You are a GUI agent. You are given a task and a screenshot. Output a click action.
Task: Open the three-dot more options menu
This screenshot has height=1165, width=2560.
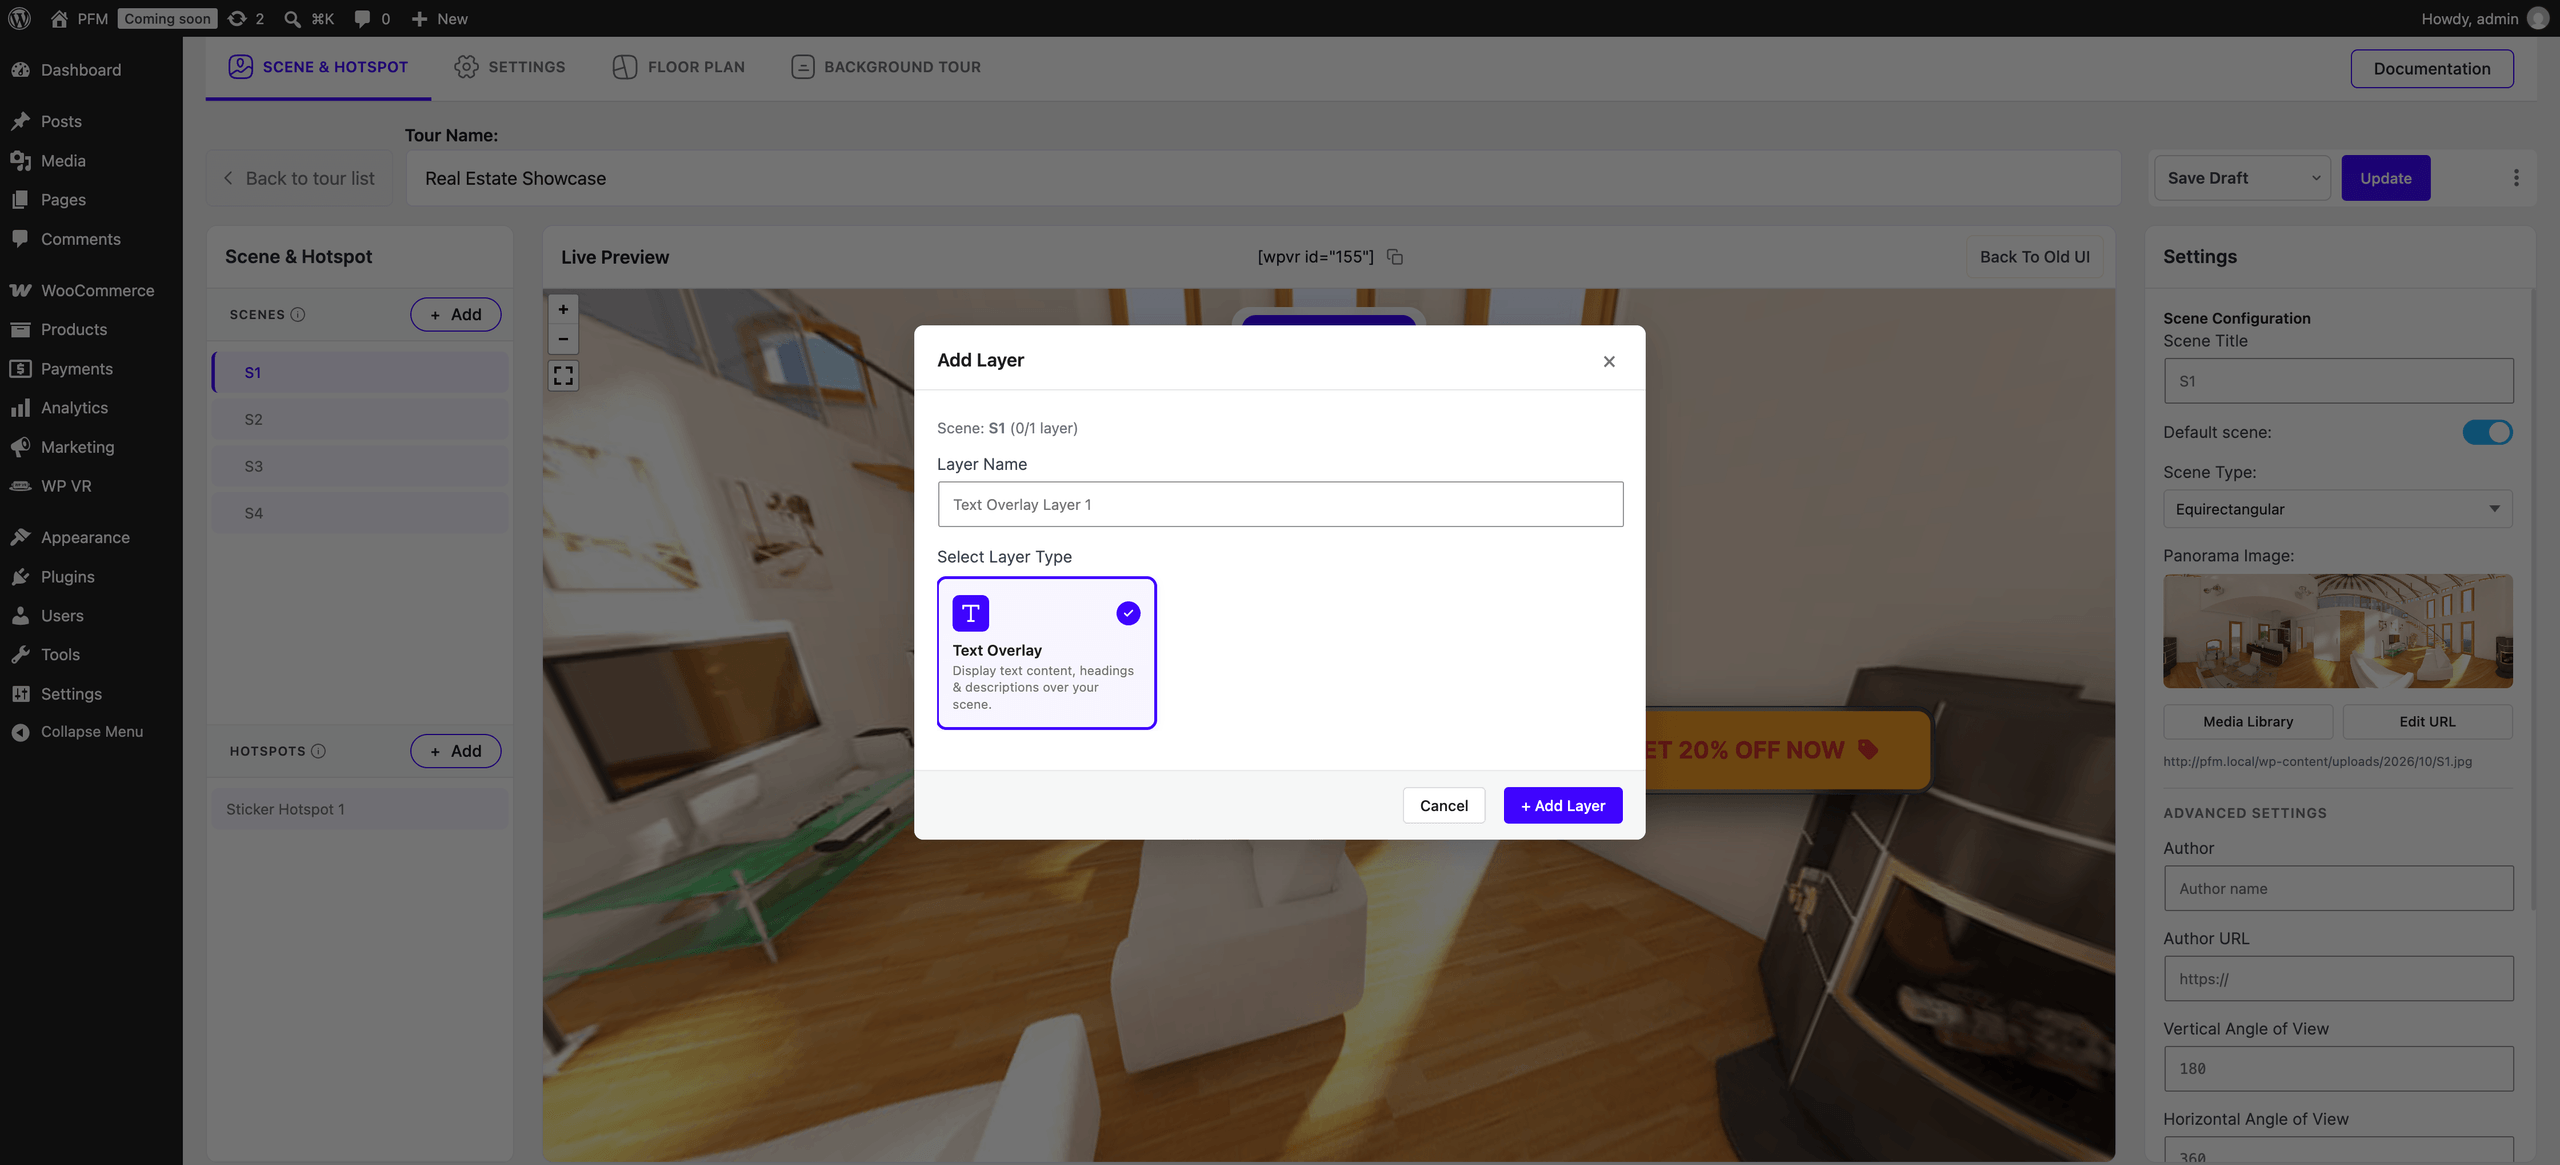(x=2516, y=178)
